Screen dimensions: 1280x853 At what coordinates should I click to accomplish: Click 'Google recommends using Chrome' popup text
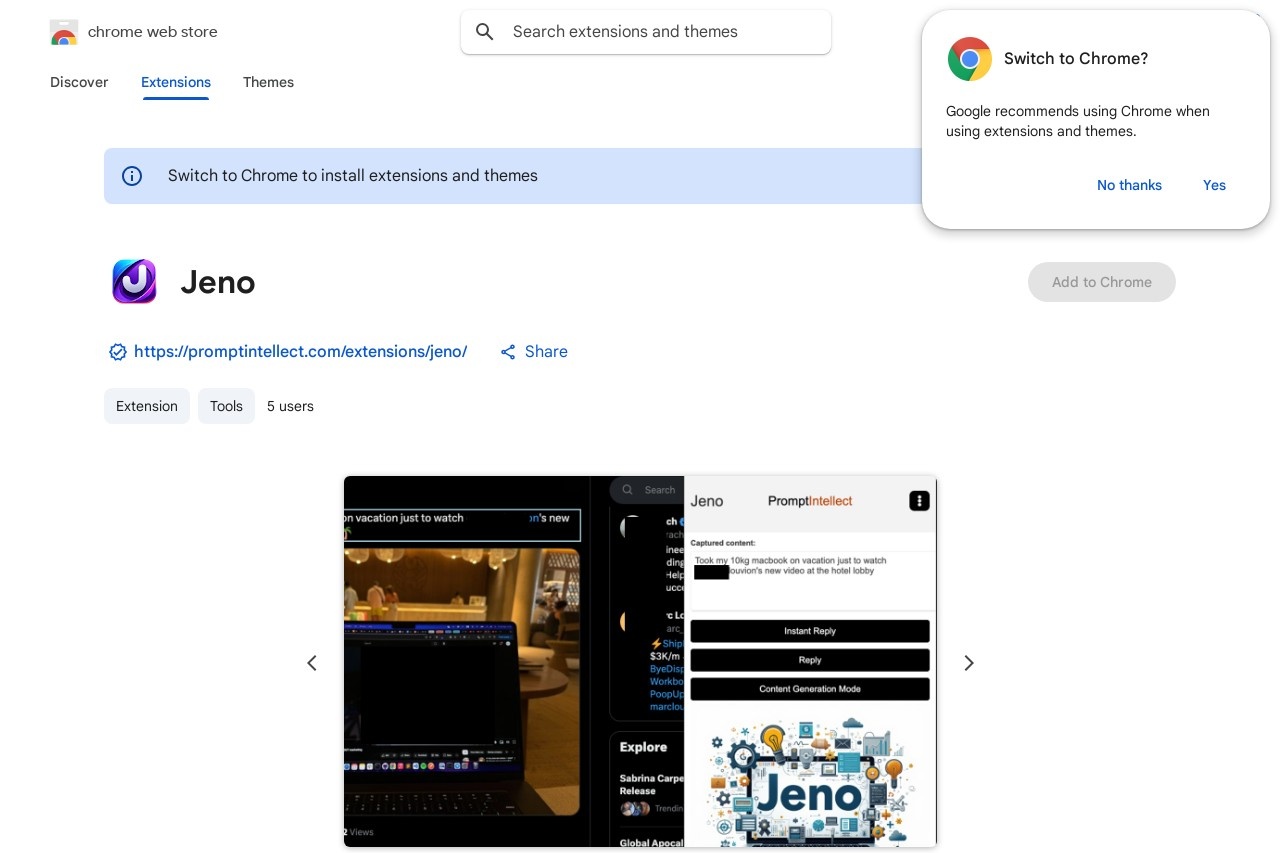[1078, 121]
